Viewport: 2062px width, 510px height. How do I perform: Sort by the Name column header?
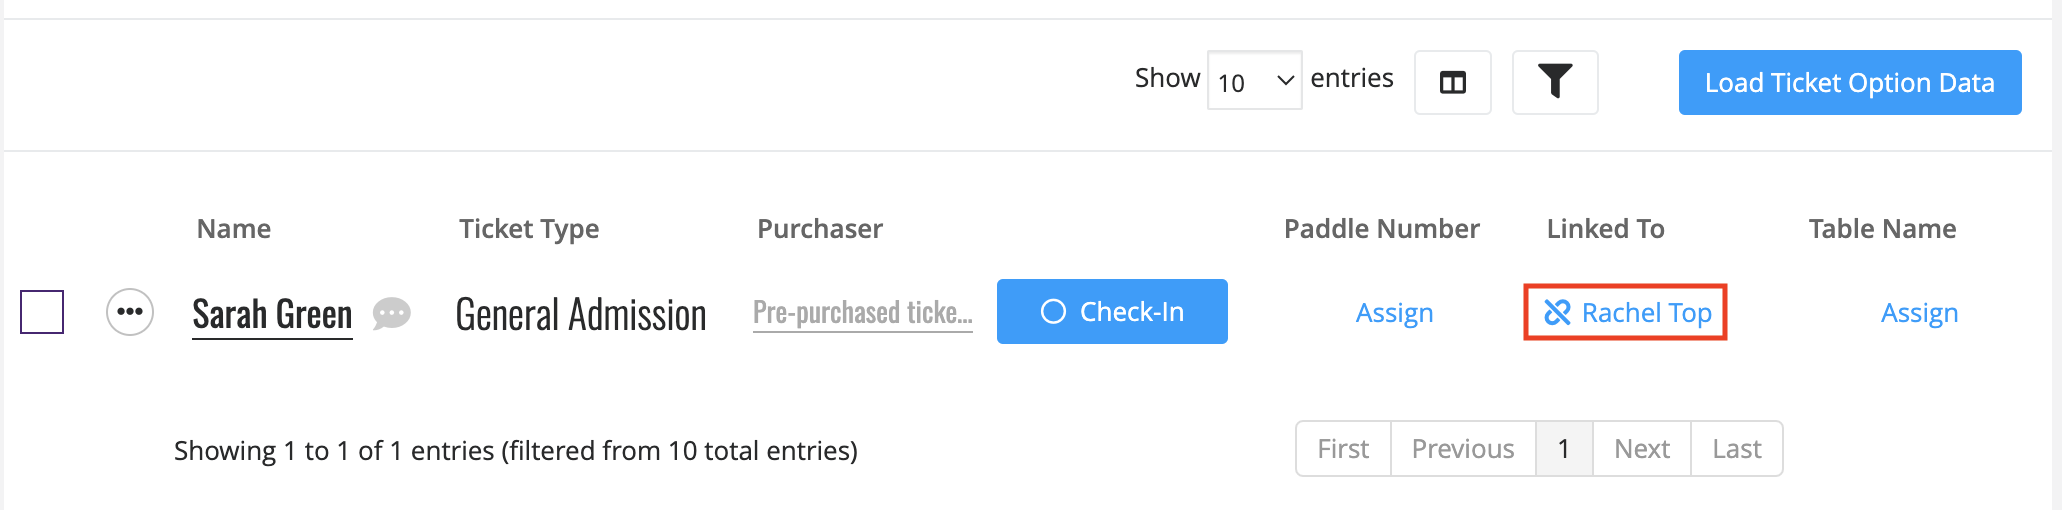pyautogui.click(x=234, y=229)
